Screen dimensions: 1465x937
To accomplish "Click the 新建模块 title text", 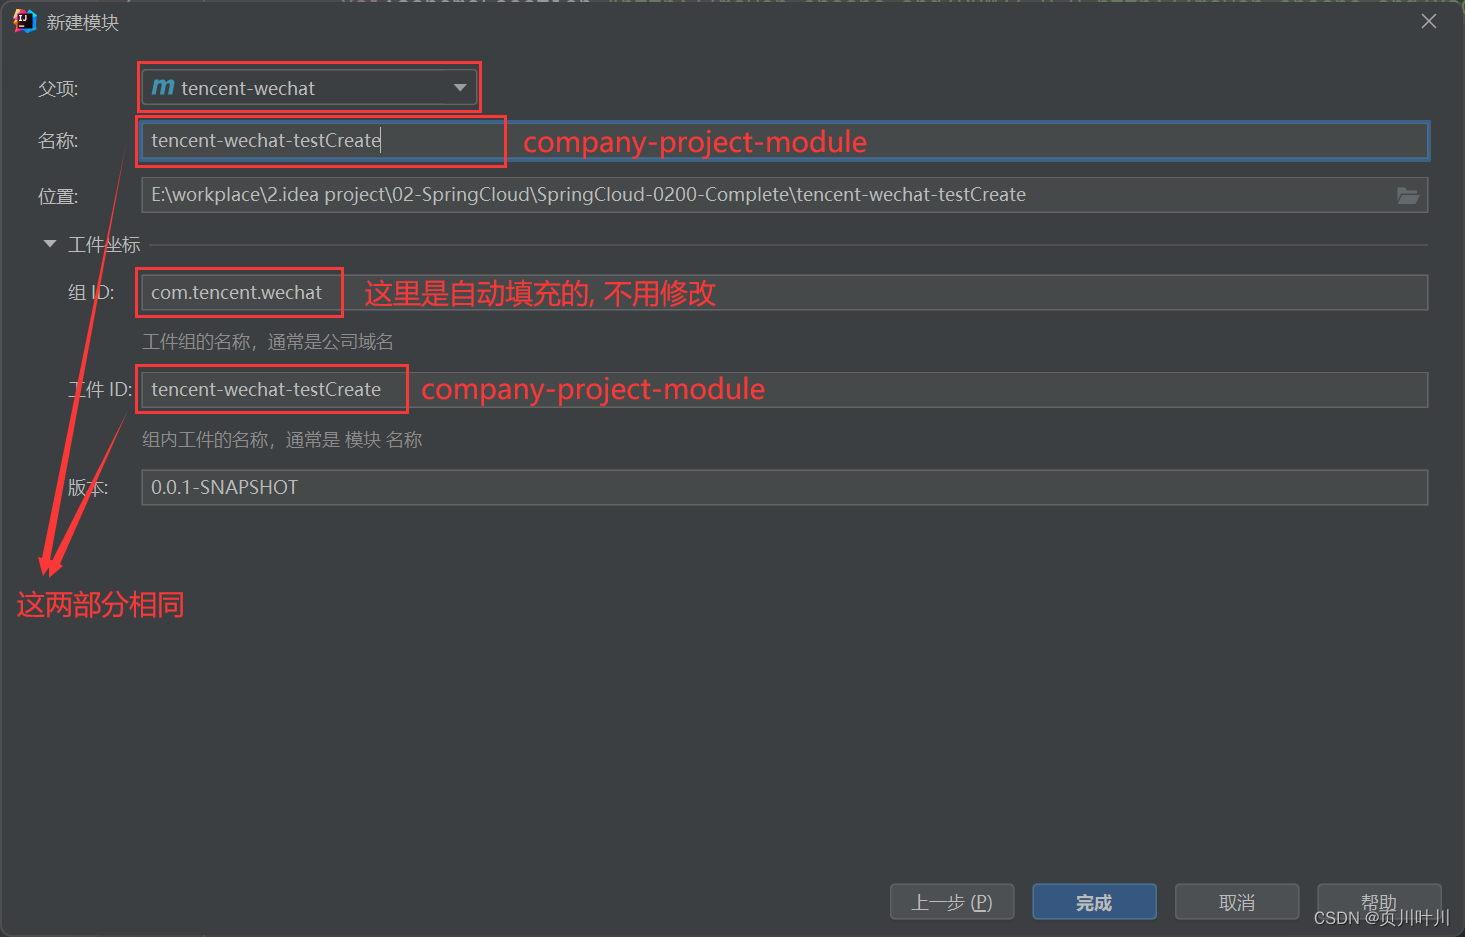I will [83, 22].
